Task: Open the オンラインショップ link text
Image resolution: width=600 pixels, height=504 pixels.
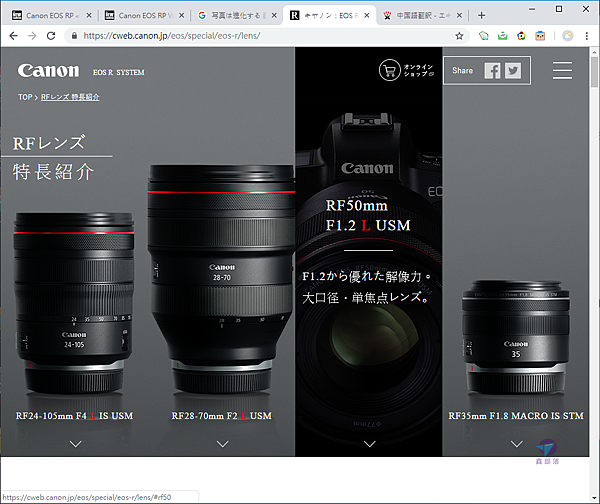Action: point(419,70)
